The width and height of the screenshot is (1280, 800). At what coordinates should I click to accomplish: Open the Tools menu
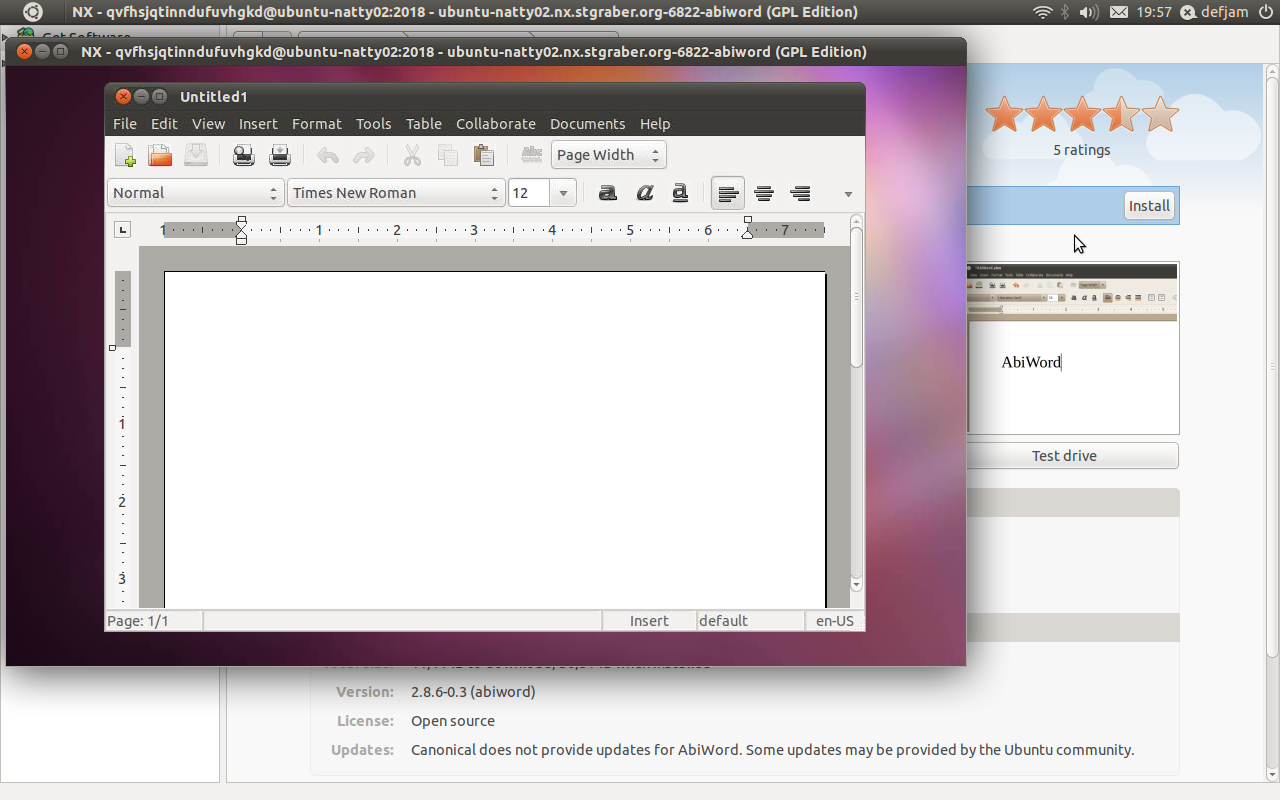[373, 124]
